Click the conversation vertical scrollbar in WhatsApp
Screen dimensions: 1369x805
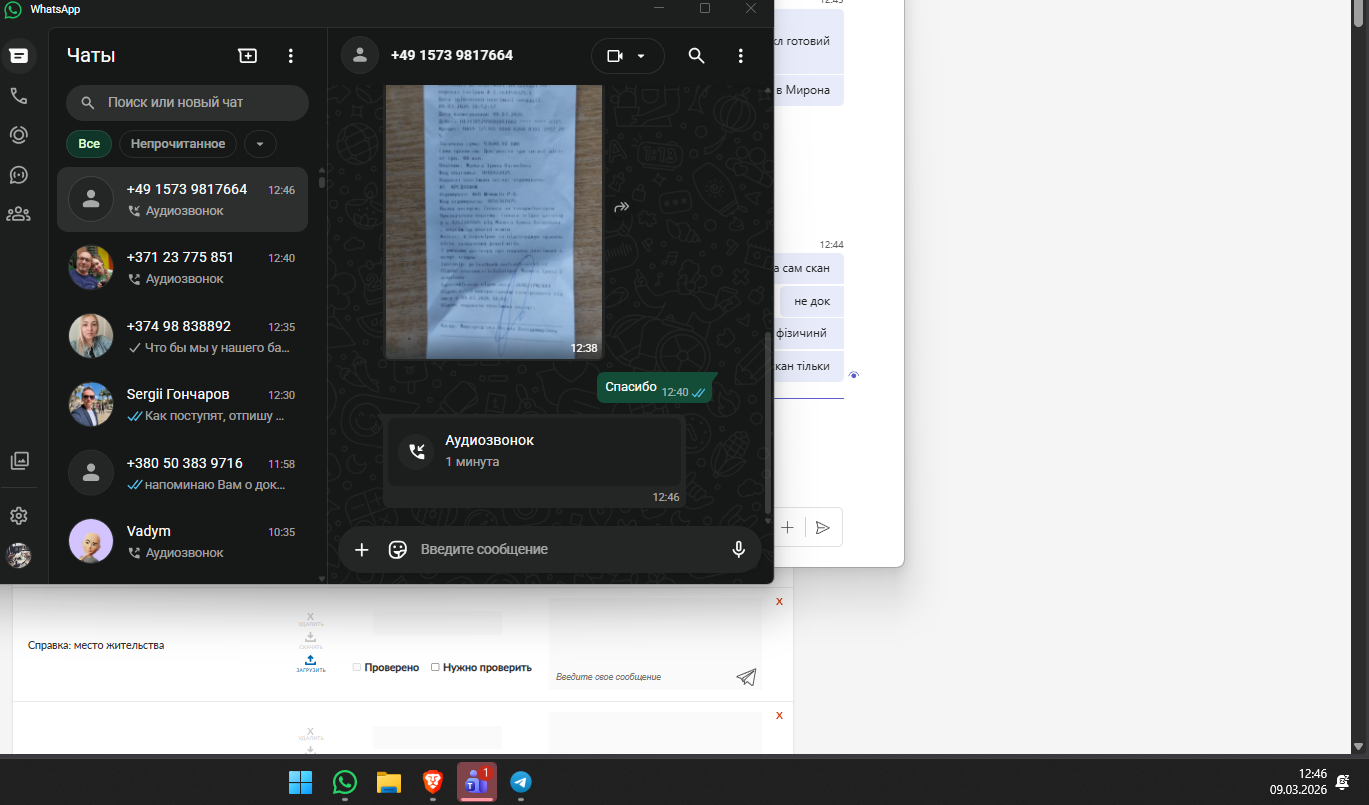click(x=768, y=425)
